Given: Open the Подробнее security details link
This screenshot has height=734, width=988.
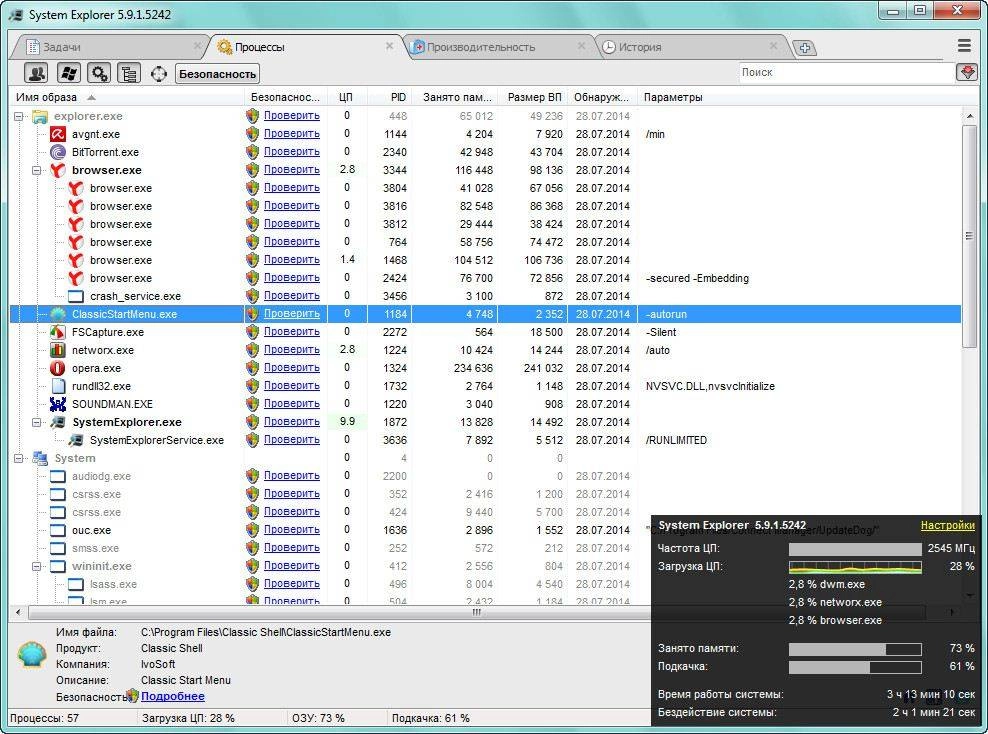Looking at the screenshot, I should (173, 696).
